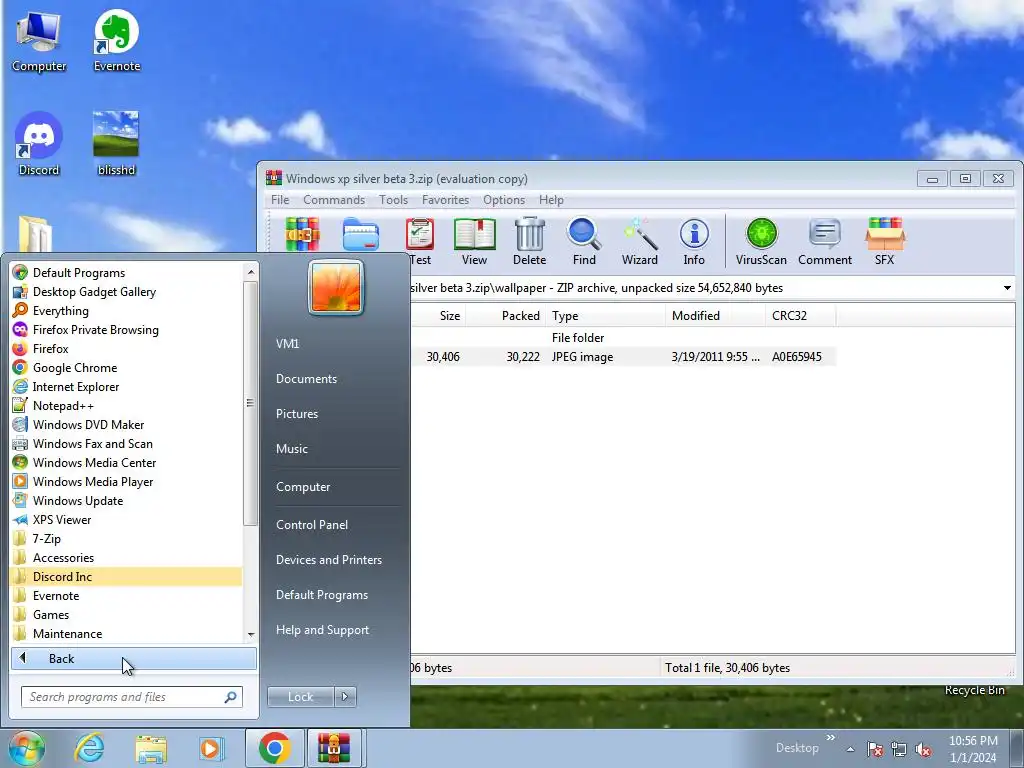Click the Search programs and files box
Viewport: 1024px width, 768px height.
132,697
